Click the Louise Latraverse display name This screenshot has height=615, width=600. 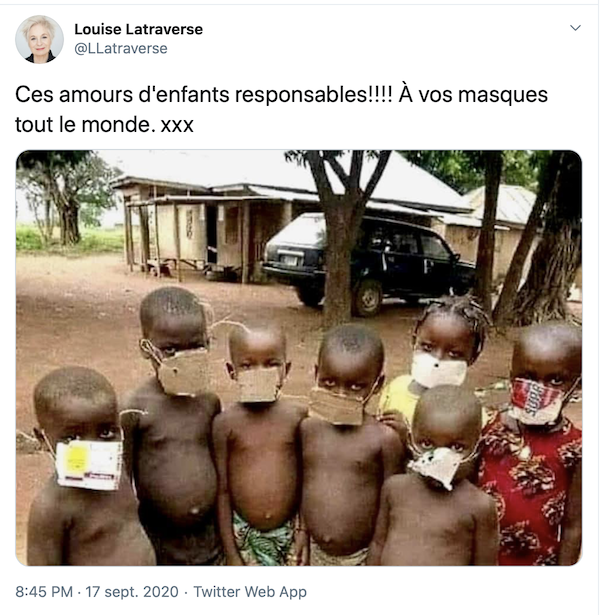point(138,29)
